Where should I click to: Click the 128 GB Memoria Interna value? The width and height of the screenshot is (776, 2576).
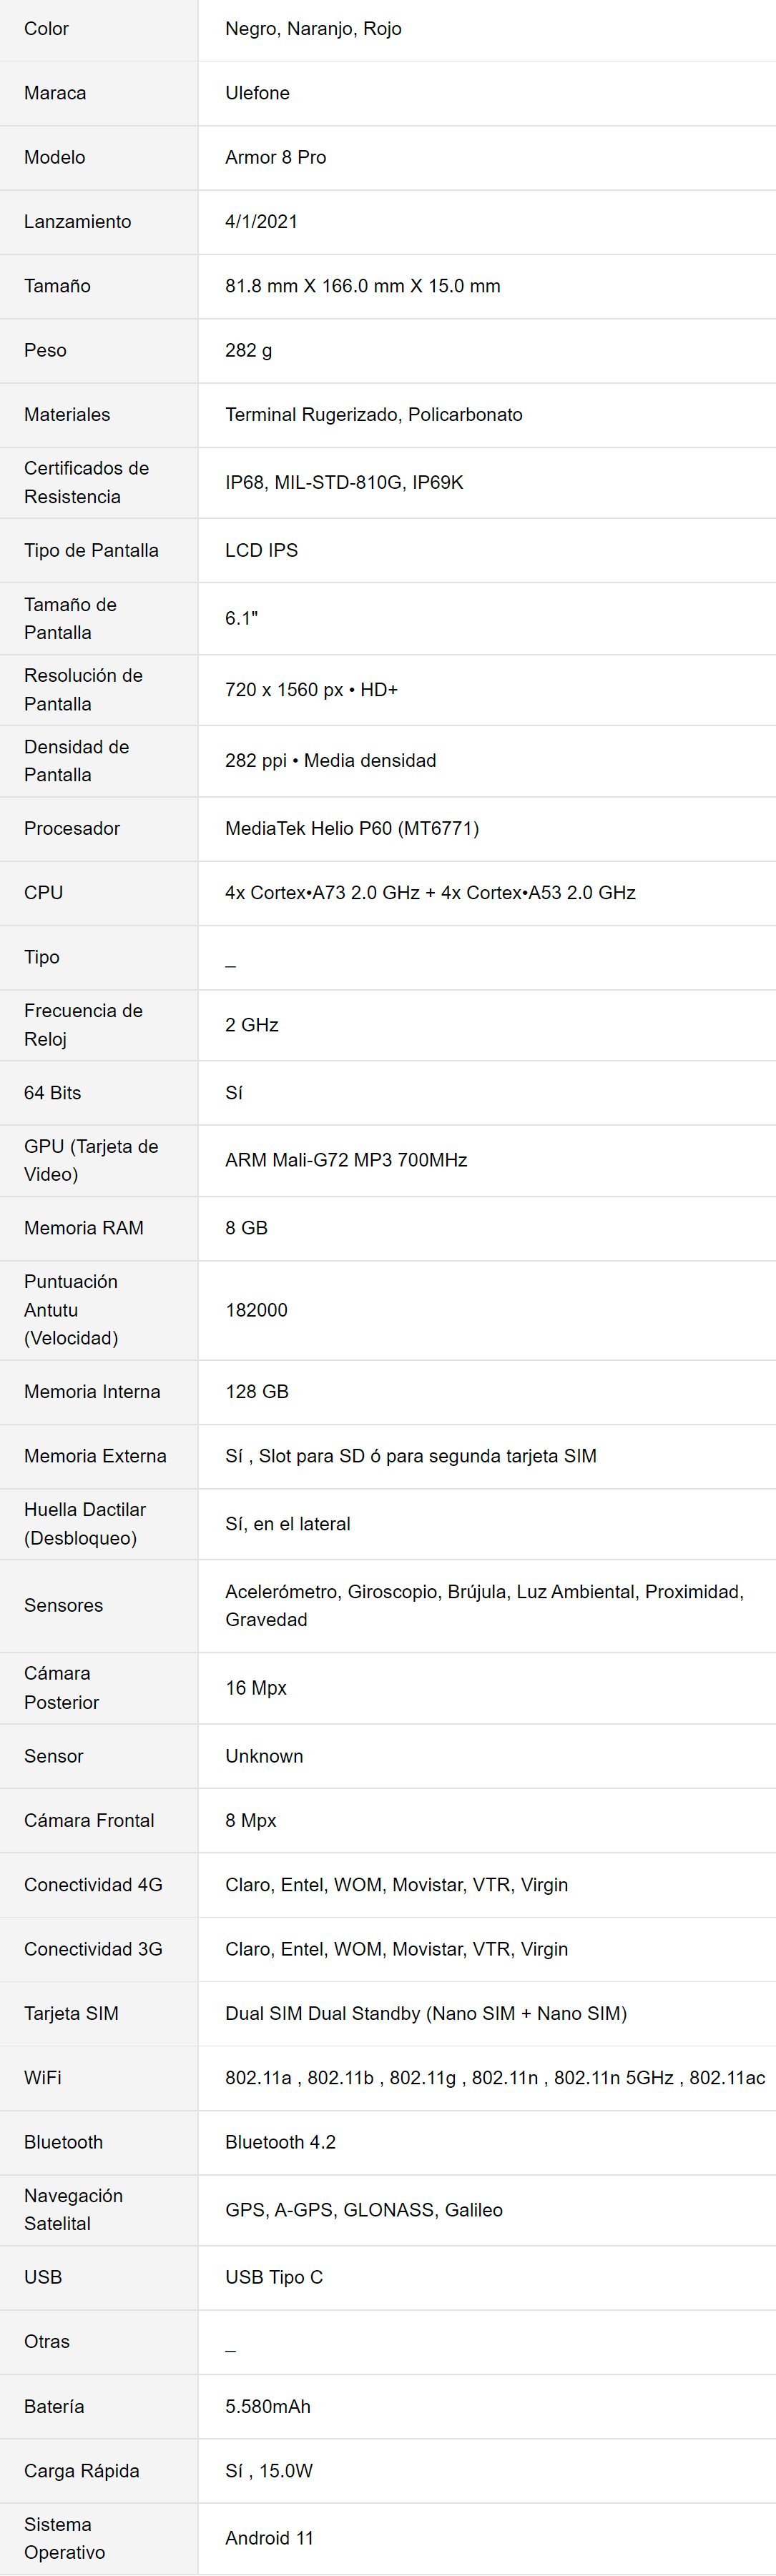click(x=257, y=1392)
